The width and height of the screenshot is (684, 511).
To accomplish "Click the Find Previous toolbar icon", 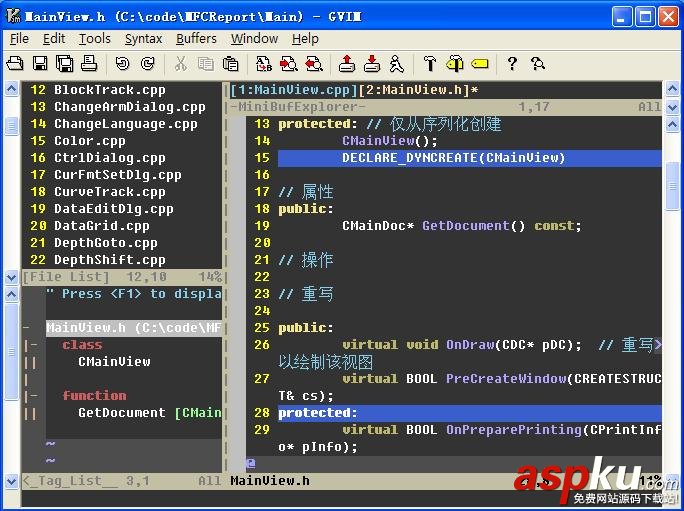I will (314, 64).
